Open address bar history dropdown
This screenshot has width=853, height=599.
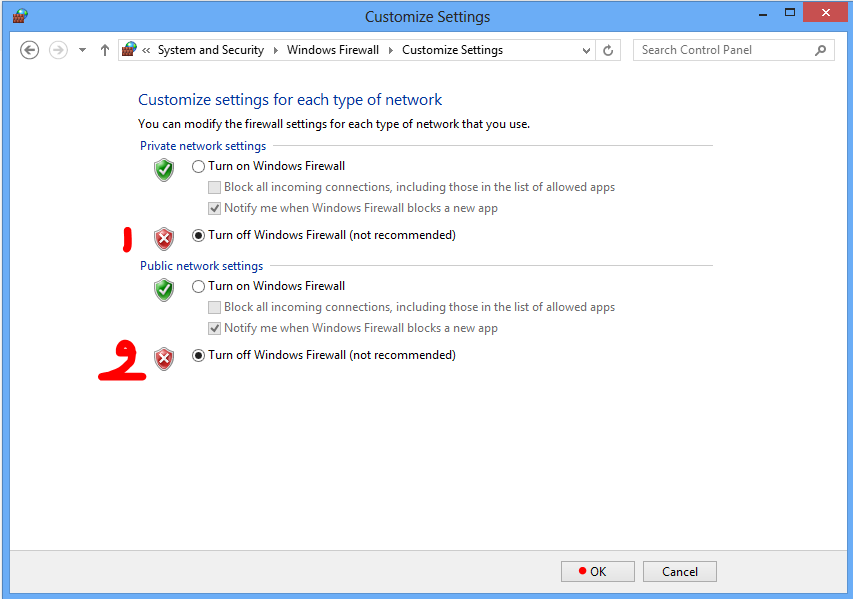pyautogui.click(x=586, y=51)
